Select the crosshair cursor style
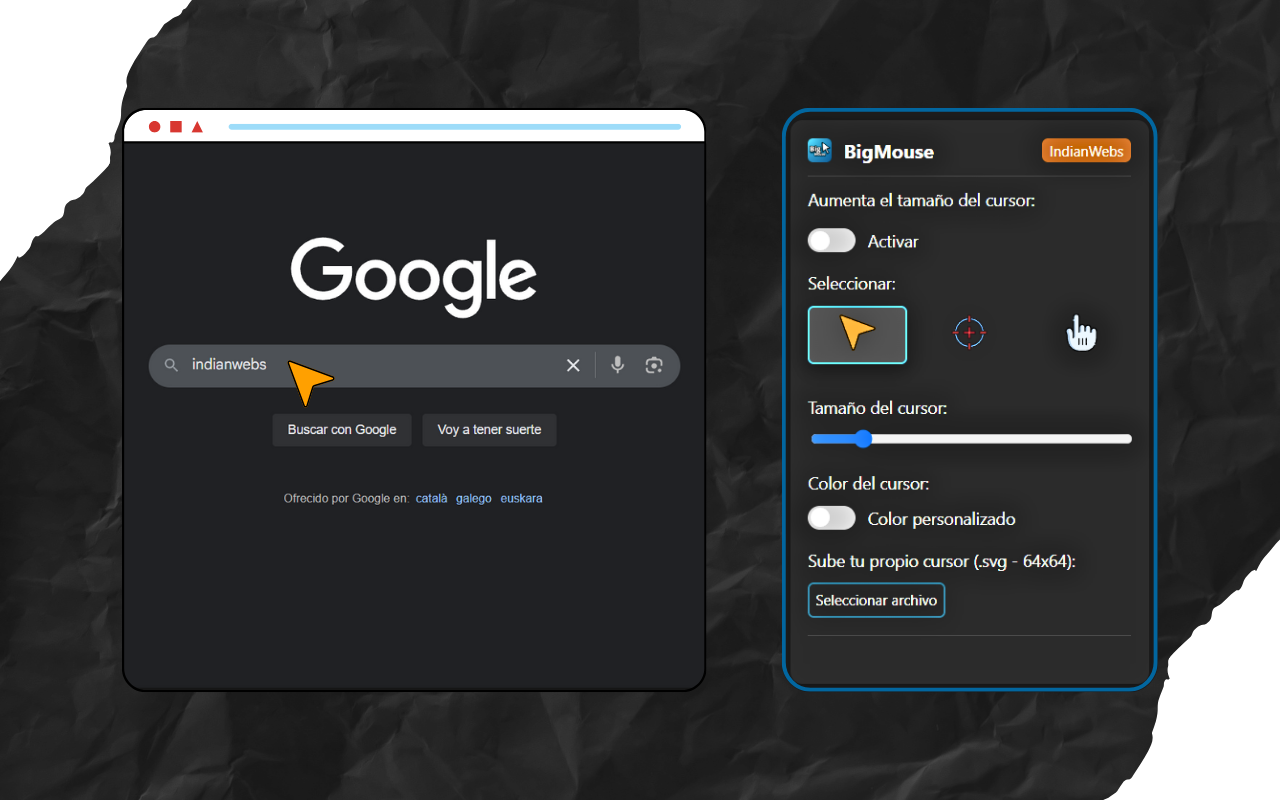Screen dimensions: 1280x800 969,333
